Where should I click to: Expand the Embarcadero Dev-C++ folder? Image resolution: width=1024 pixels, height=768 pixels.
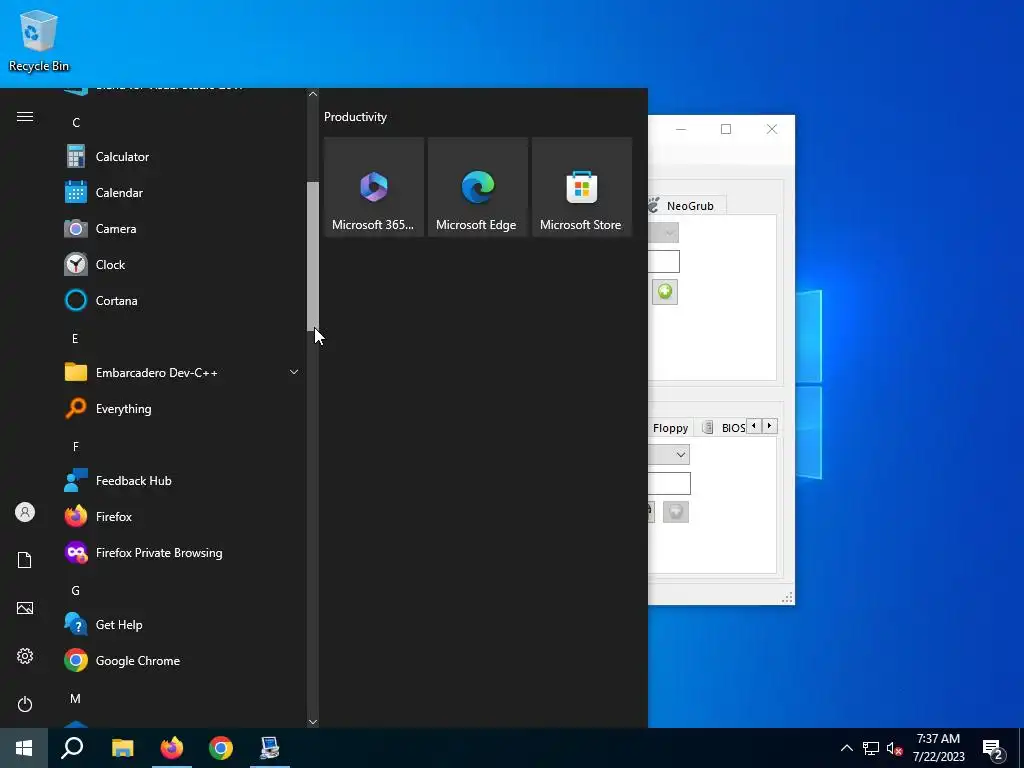[183, 372]
